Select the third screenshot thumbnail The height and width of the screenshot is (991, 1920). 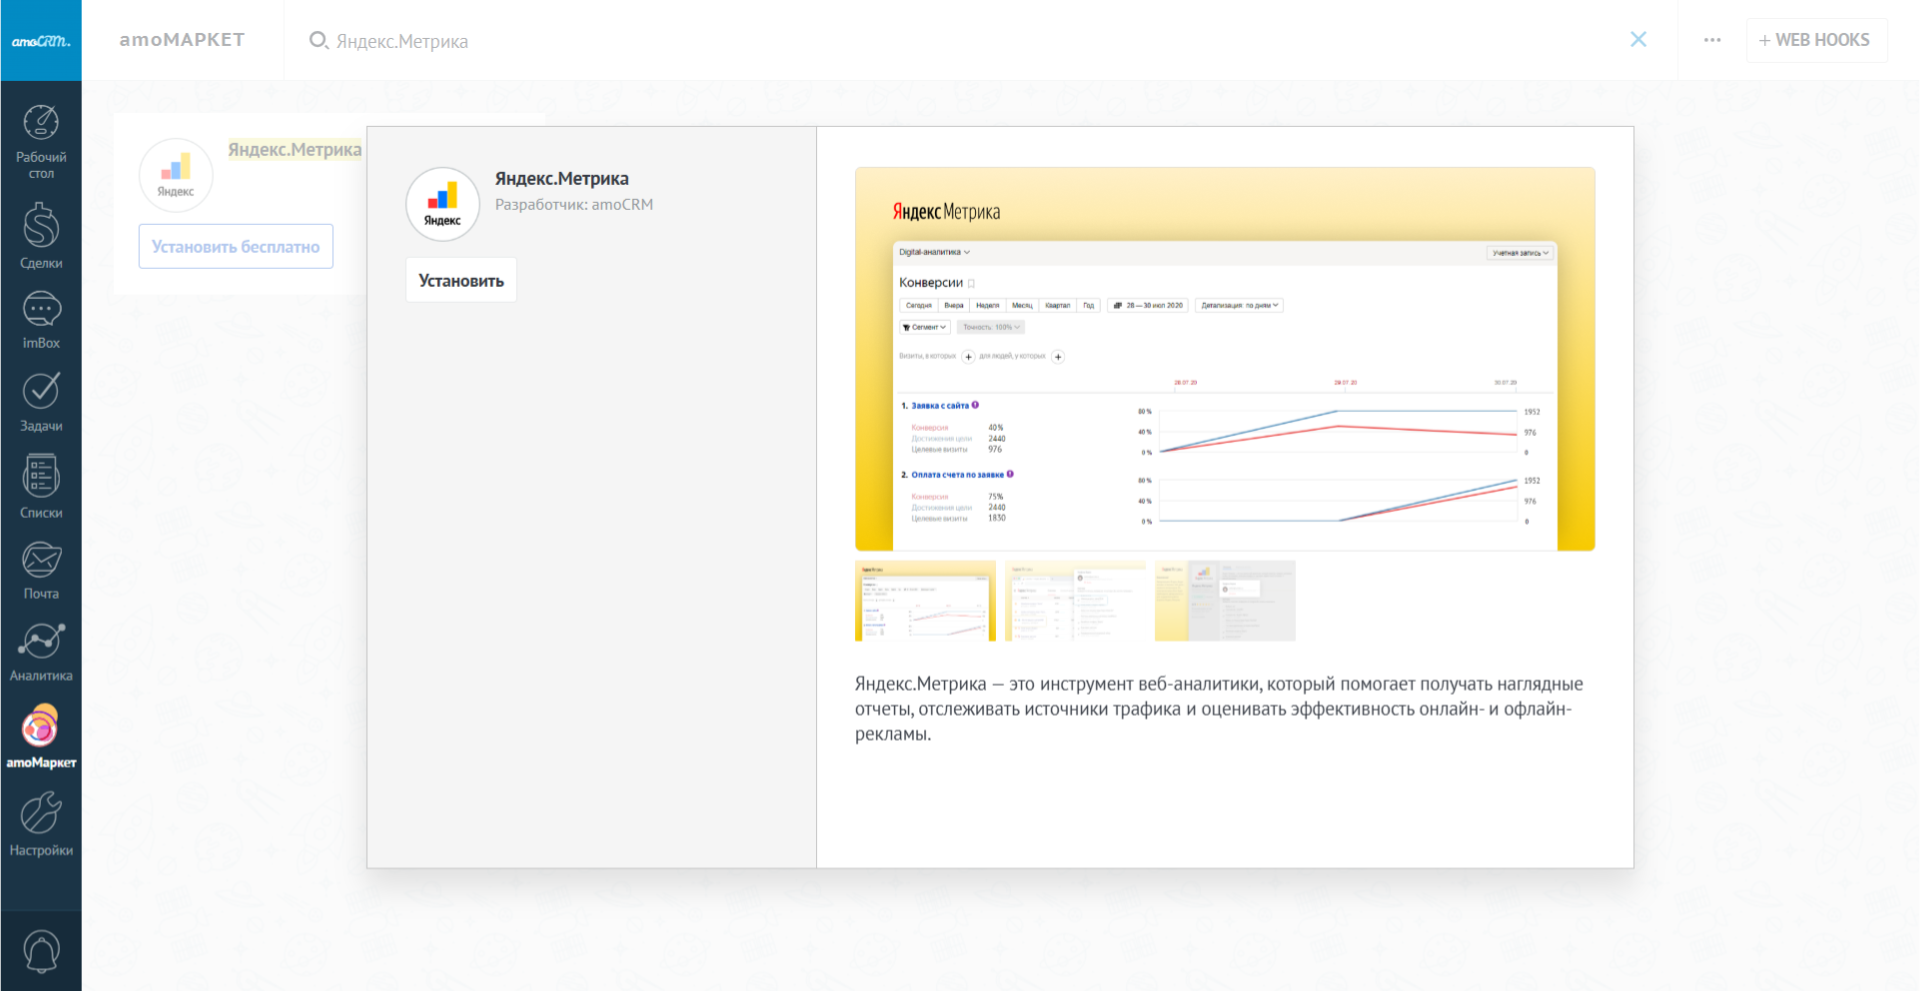(1225, 601)
